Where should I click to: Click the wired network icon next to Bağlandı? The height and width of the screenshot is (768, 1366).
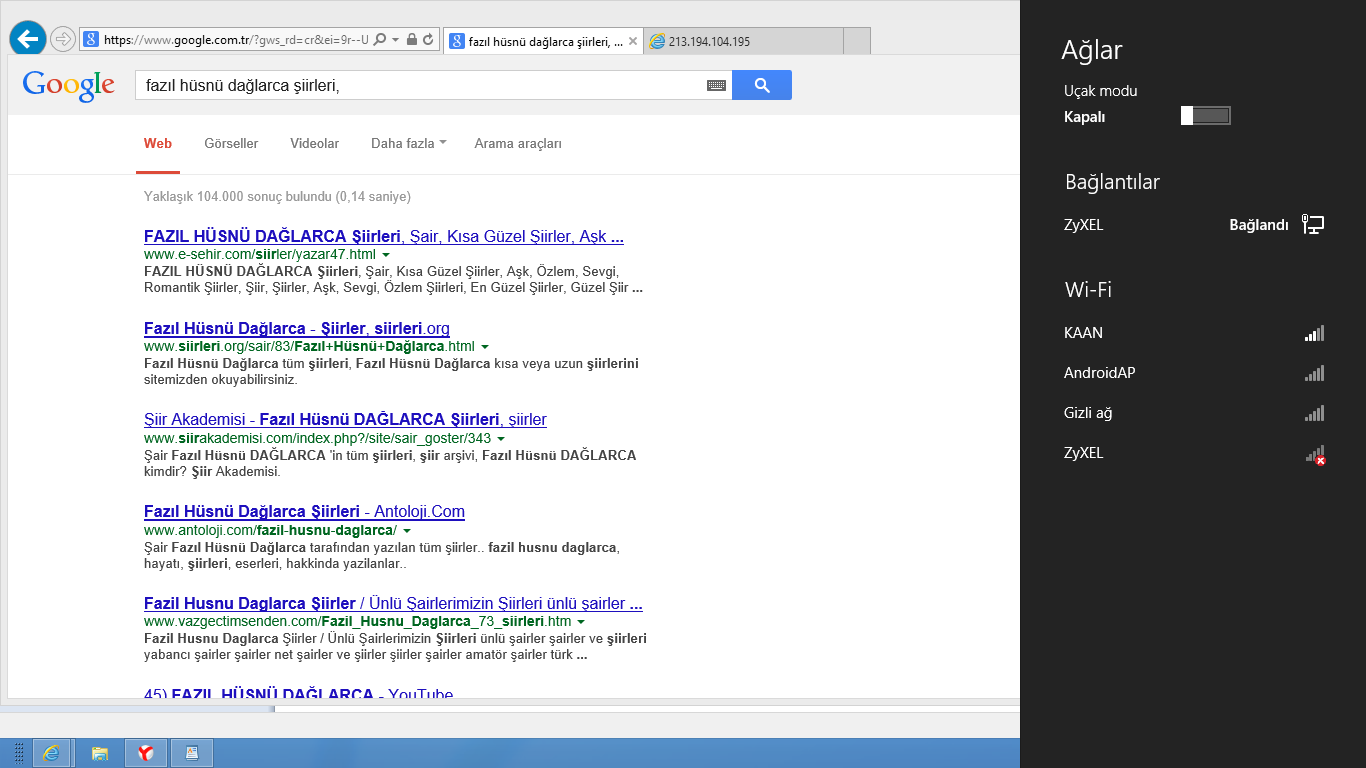1313,225
